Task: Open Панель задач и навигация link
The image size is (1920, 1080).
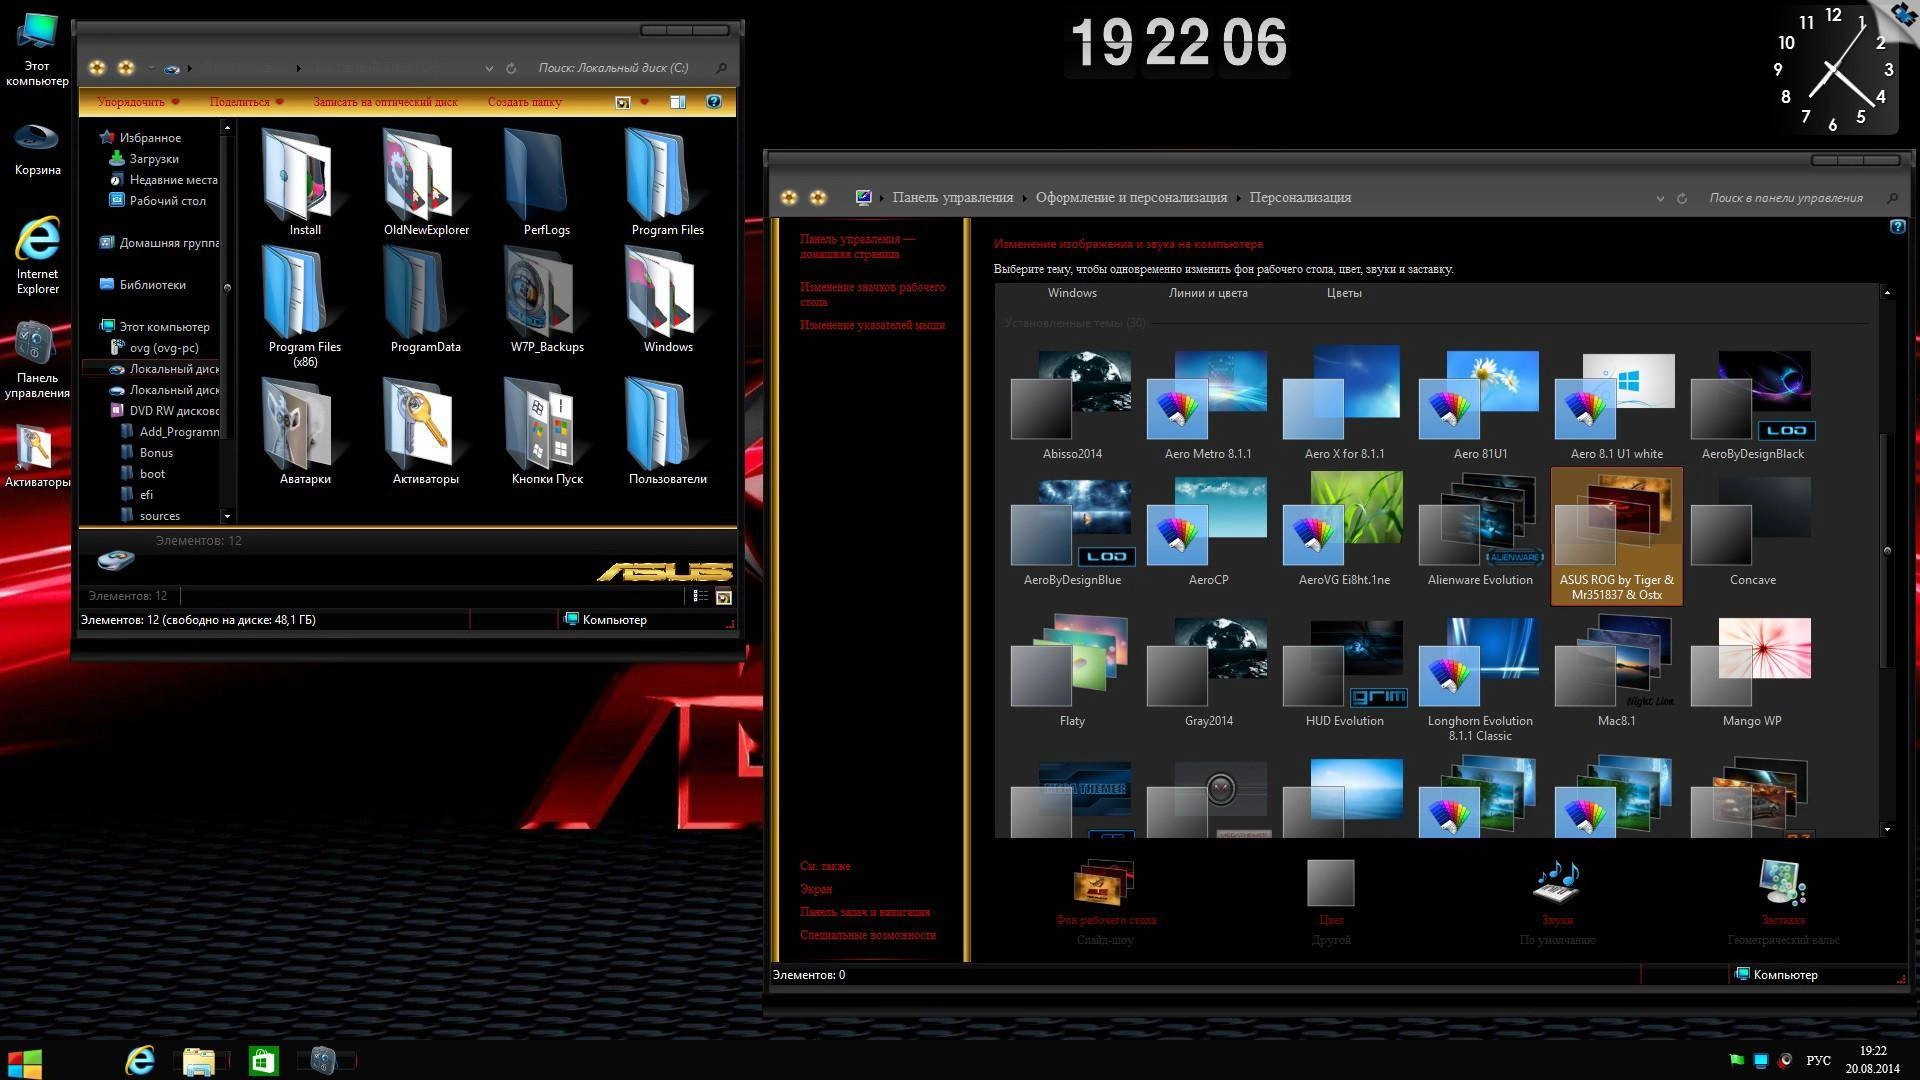Action: [x=865, y=912]
